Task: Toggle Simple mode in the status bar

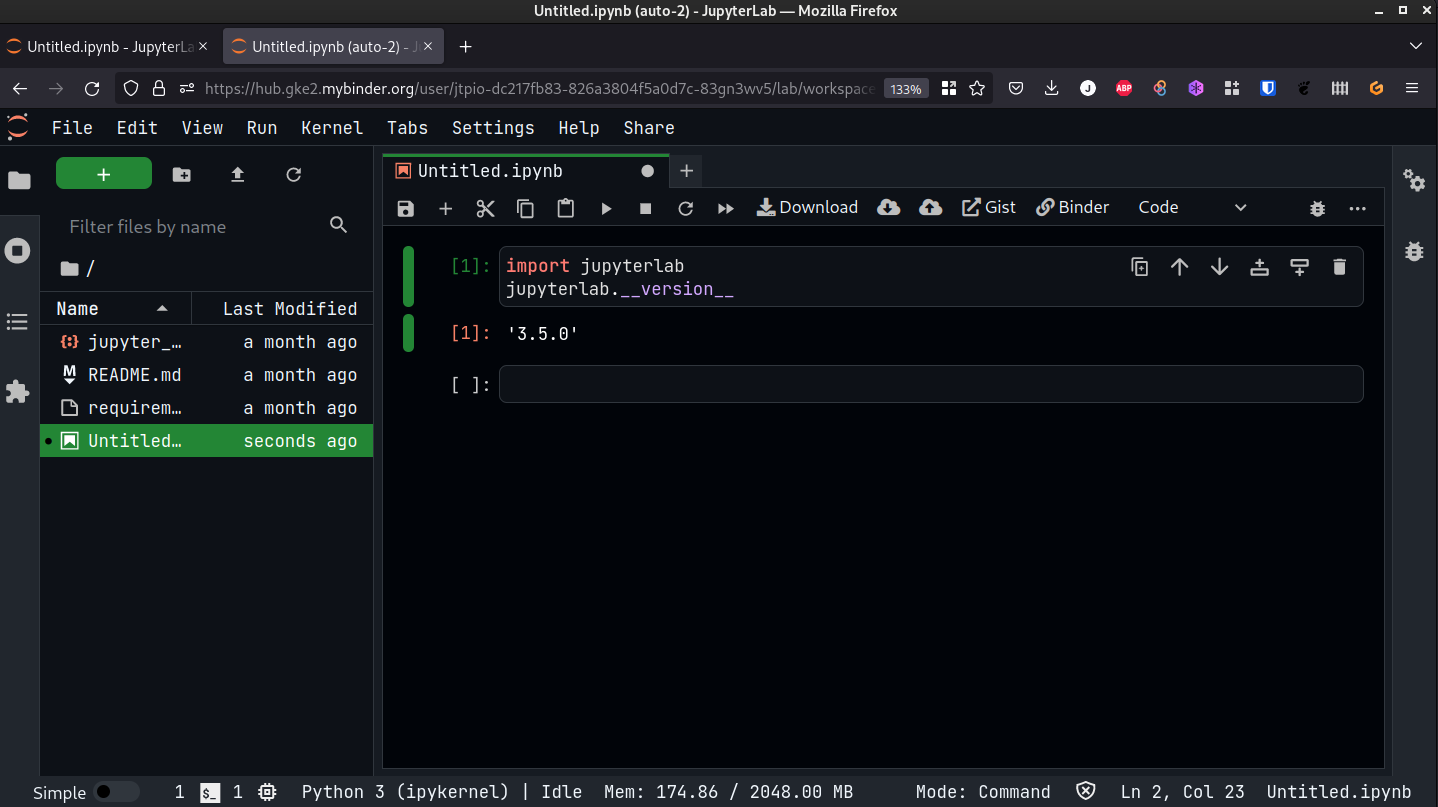Action: point(116,791)
